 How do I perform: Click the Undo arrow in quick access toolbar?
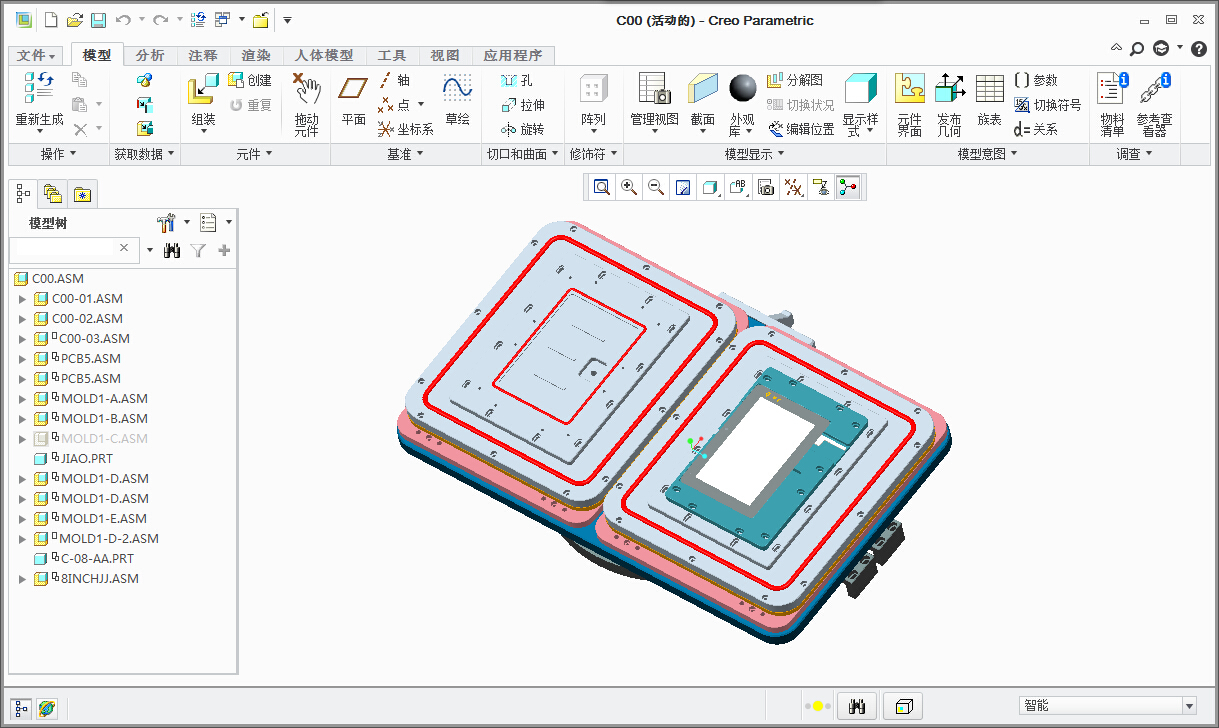(123, 20)
